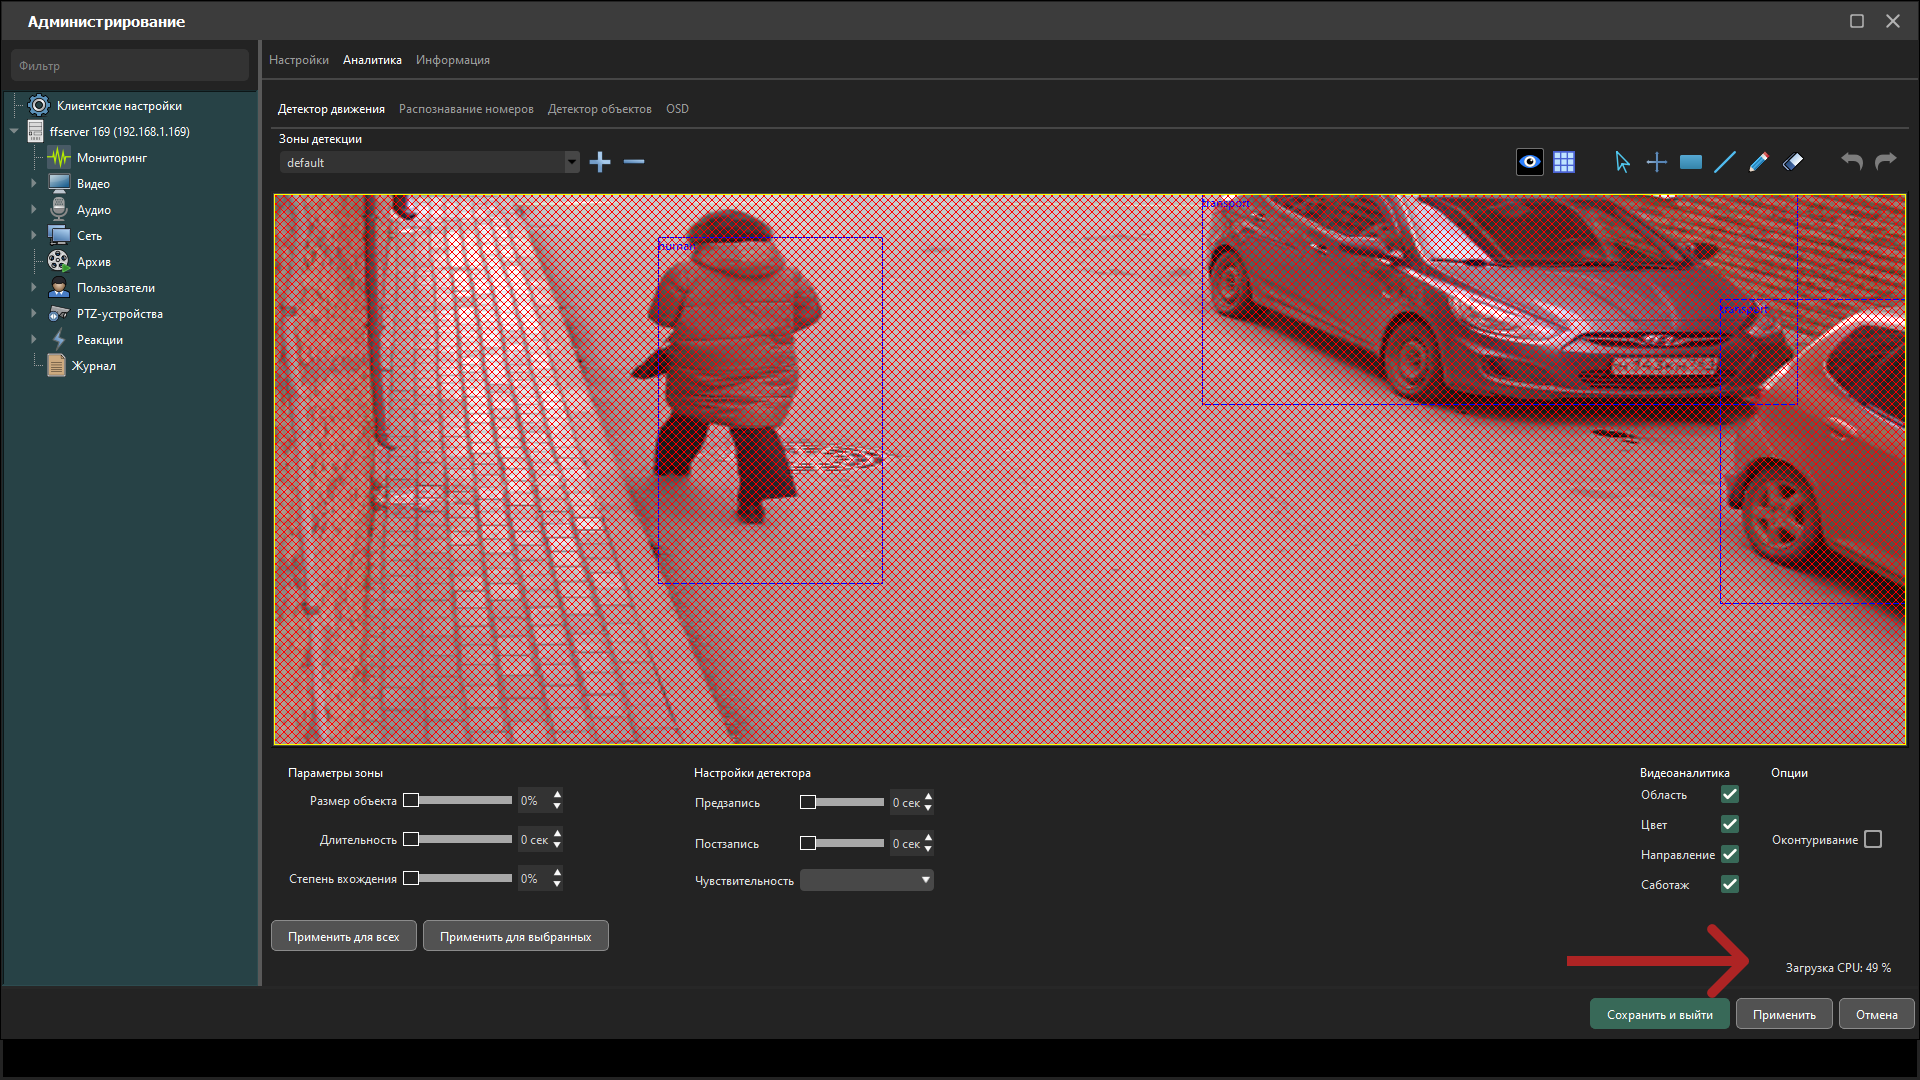Image resolution: width=1920 pixels, height=1080 pixels.
Task: Open the Информация tab
Action: point(453,60)
